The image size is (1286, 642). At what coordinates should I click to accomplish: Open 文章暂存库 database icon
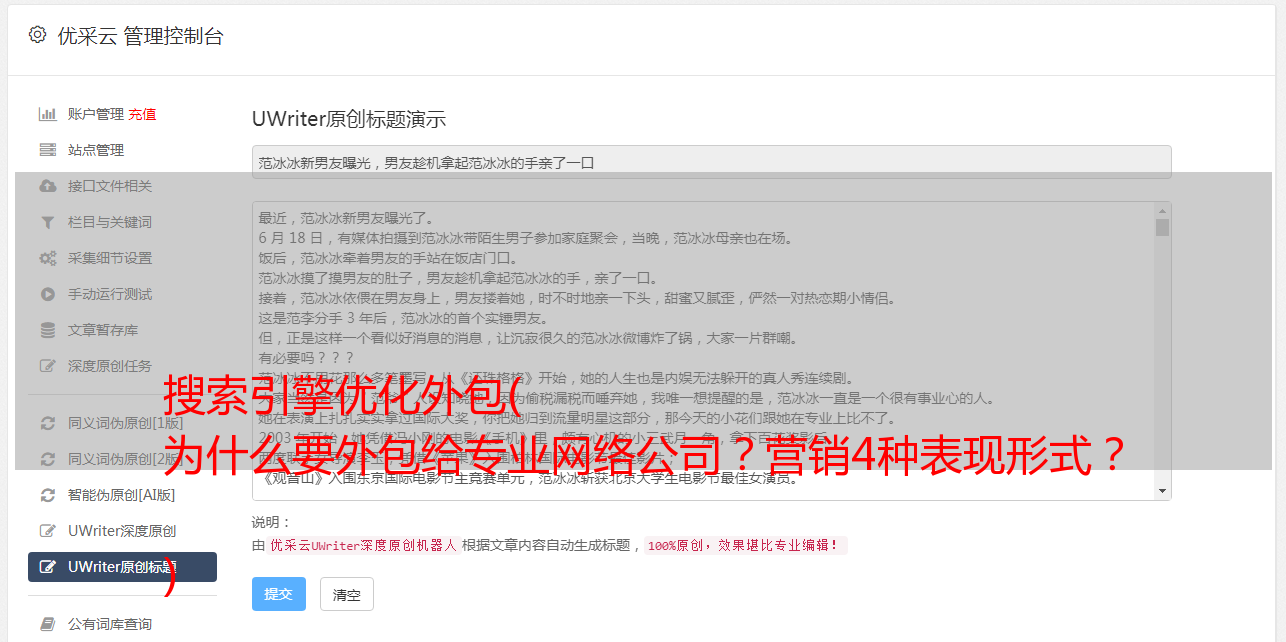pyautogui.click(x=47, y=330)
